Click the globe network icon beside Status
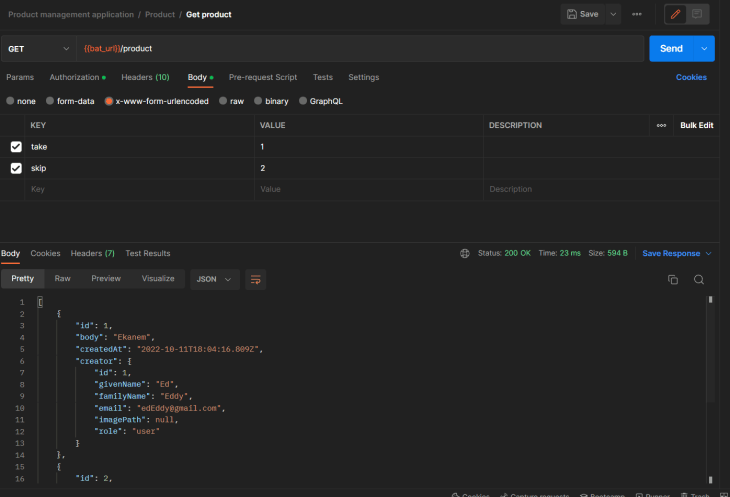The image size is (730, 497). point(465,254)
